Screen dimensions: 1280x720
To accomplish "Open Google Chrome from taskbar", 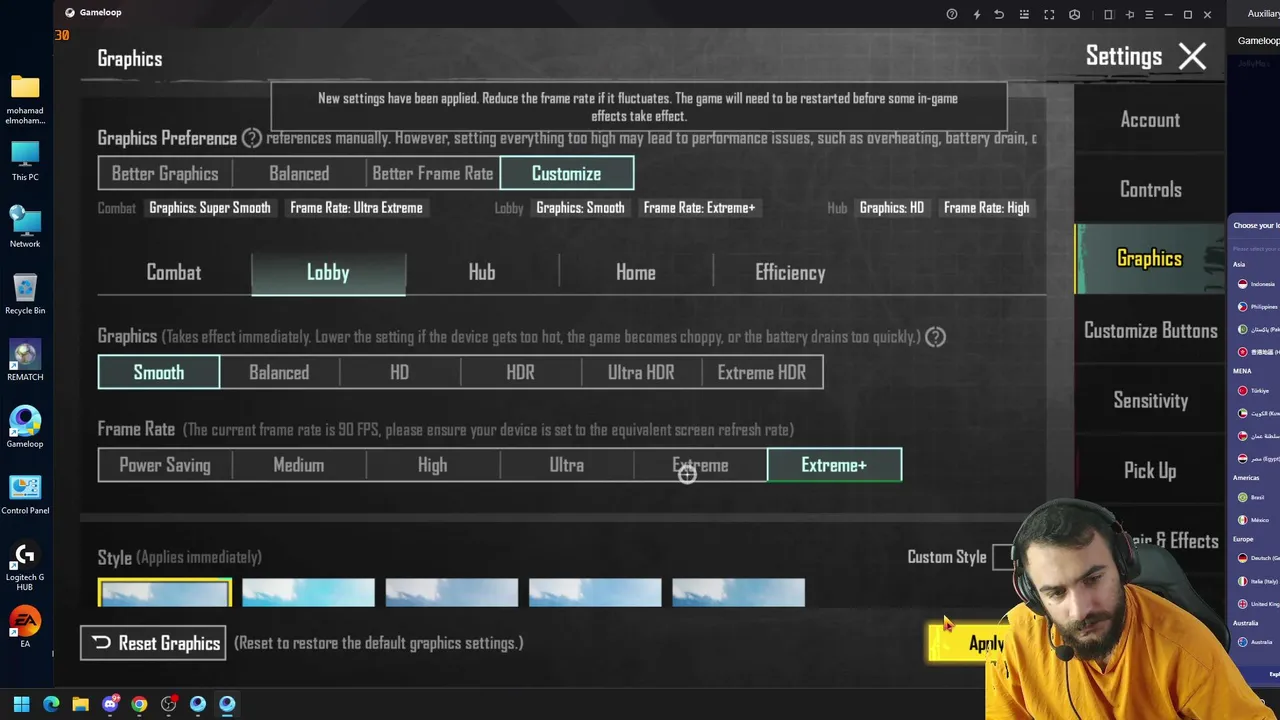I will (x=139, y=704).
